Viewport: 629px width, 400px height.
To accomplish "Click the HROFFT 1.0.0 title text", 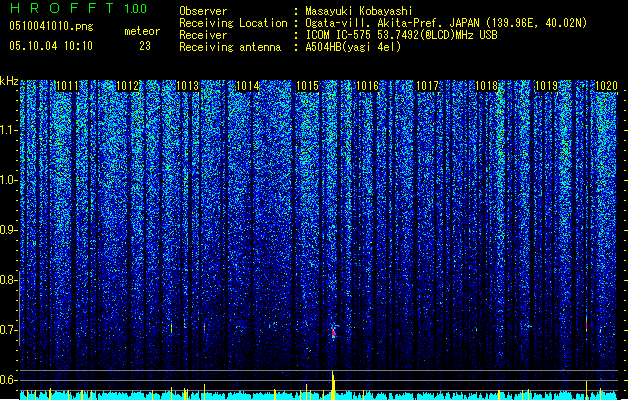I will (x=78, y=8).
